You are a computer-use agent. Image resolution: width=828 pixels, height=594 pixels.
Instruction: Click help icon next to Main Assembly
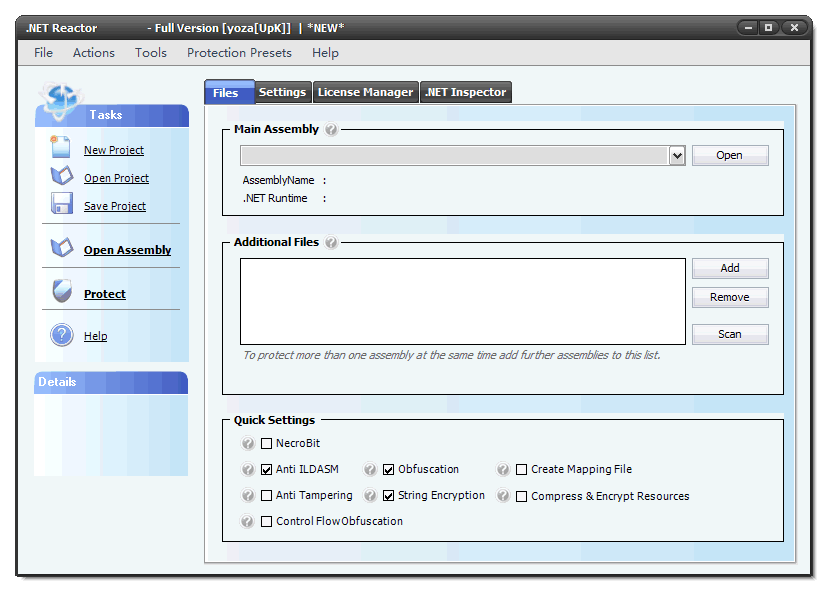pyautogui.click(x=331, y=129)
